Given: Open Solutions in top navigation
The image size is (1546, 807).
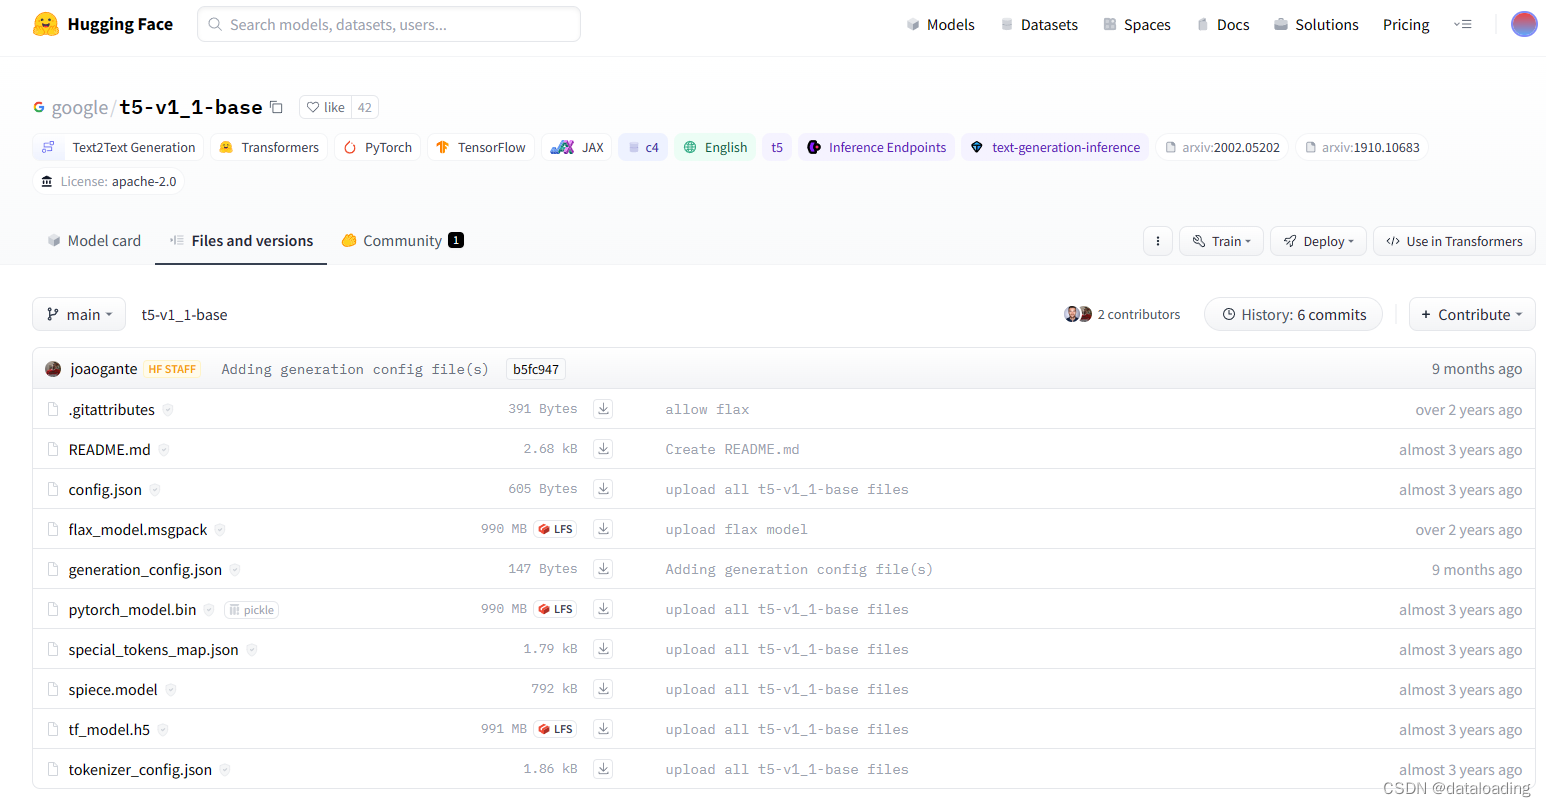Looking at the screenshot, I should (x=1316, y=24).
